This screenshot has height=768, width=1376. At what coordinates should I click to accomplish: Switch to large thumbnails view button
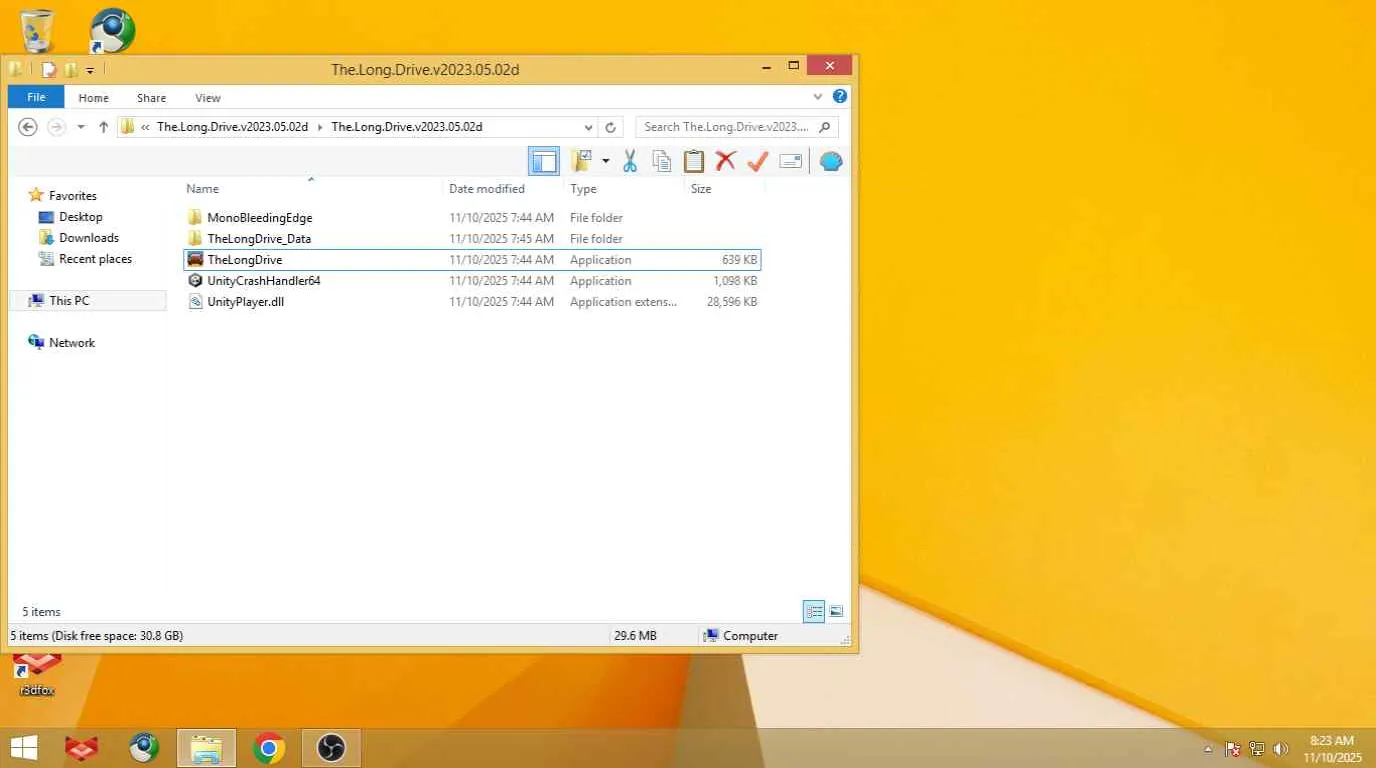coord(836,611)
